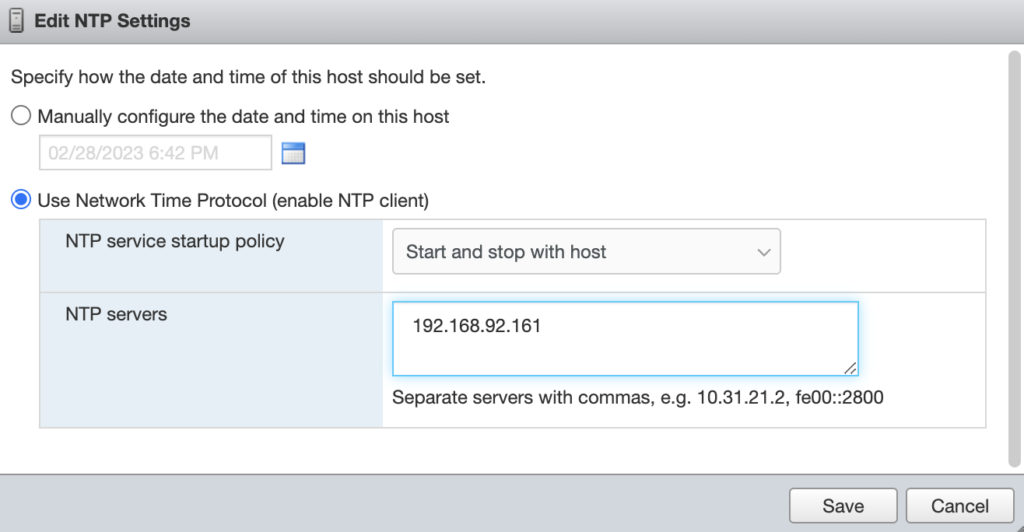The image size is (1024, 532).
Task: Click the 'NTP service startup policy' label
Action: tap(175, 241)
